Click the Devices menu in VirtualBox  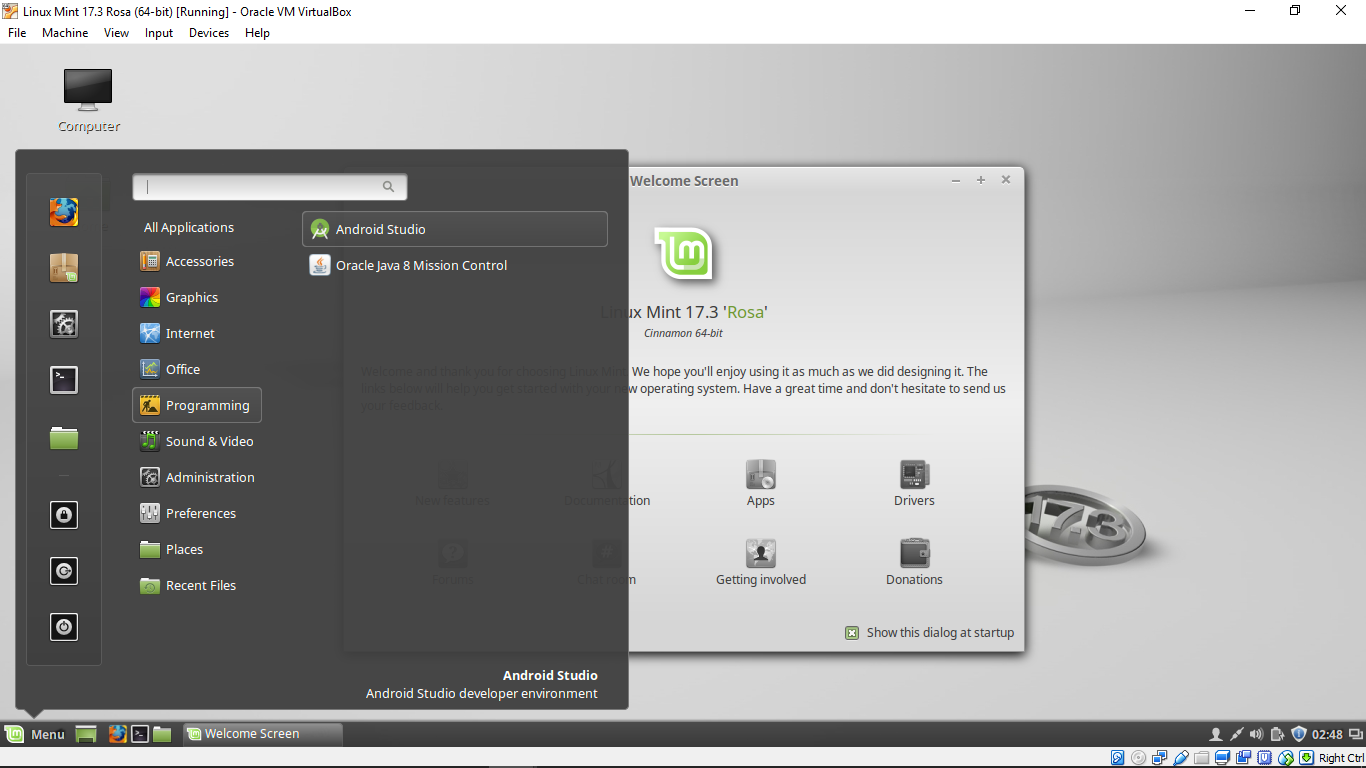coord(209,32)
